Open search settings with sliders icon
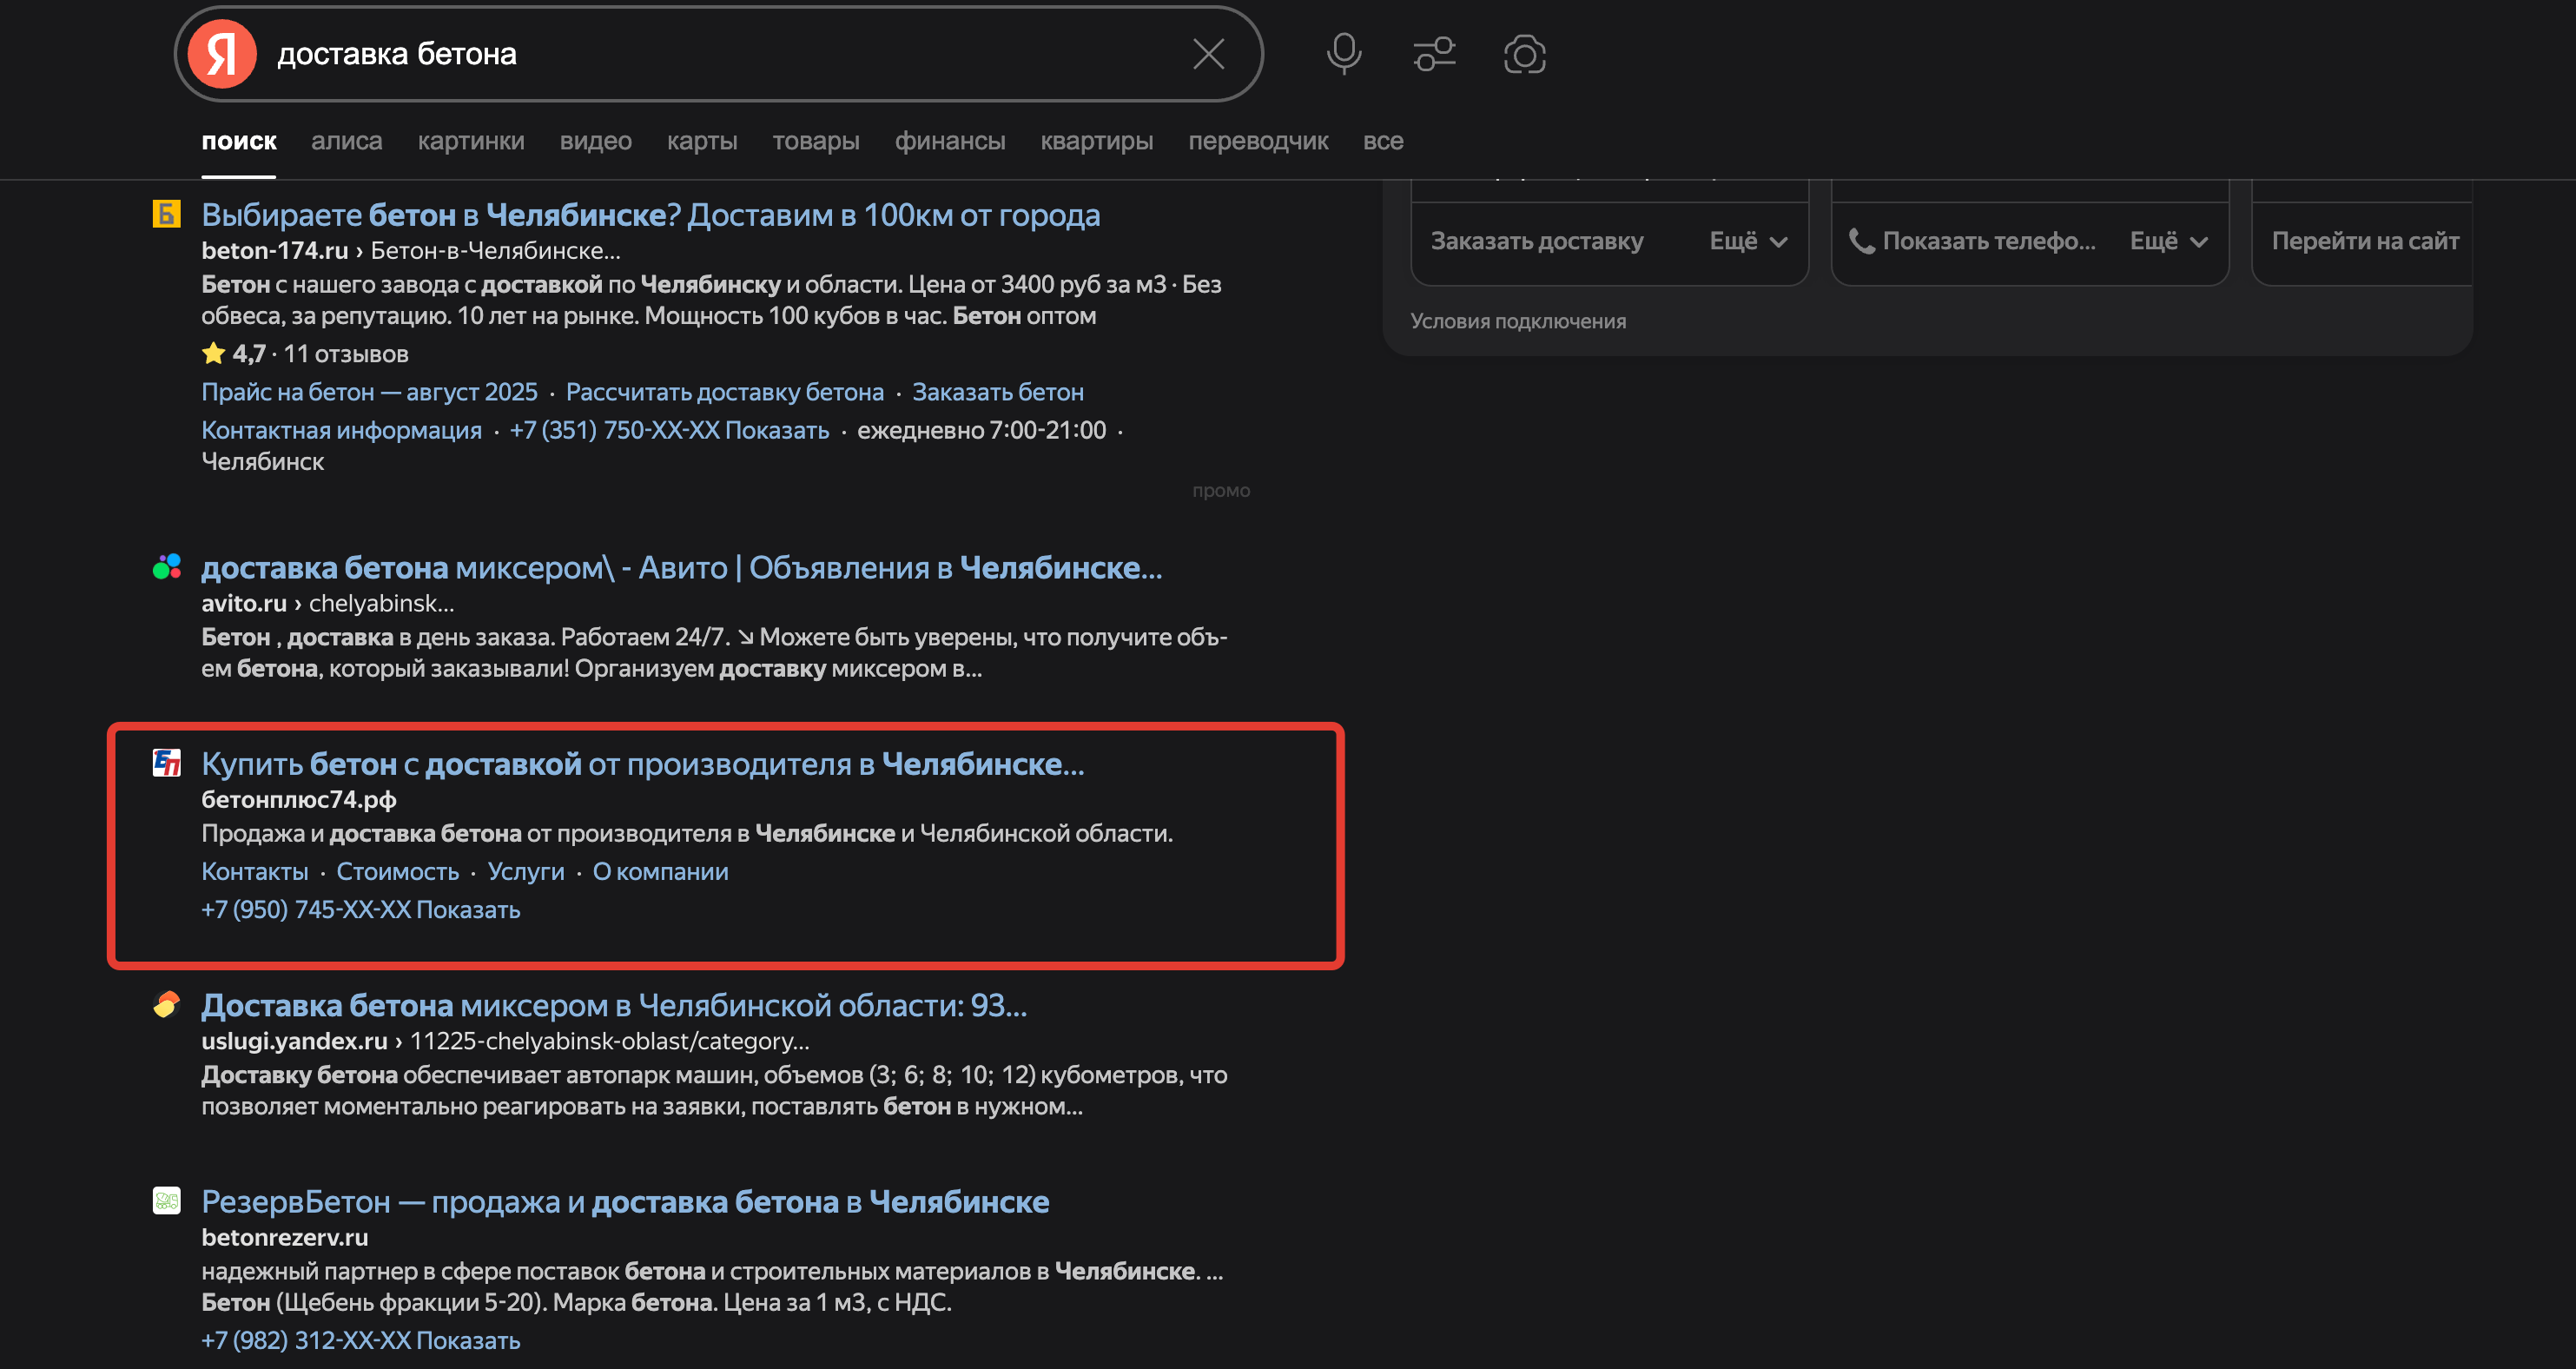The width and height of the screenshot is (2576, 1369). click(1434, 54)
